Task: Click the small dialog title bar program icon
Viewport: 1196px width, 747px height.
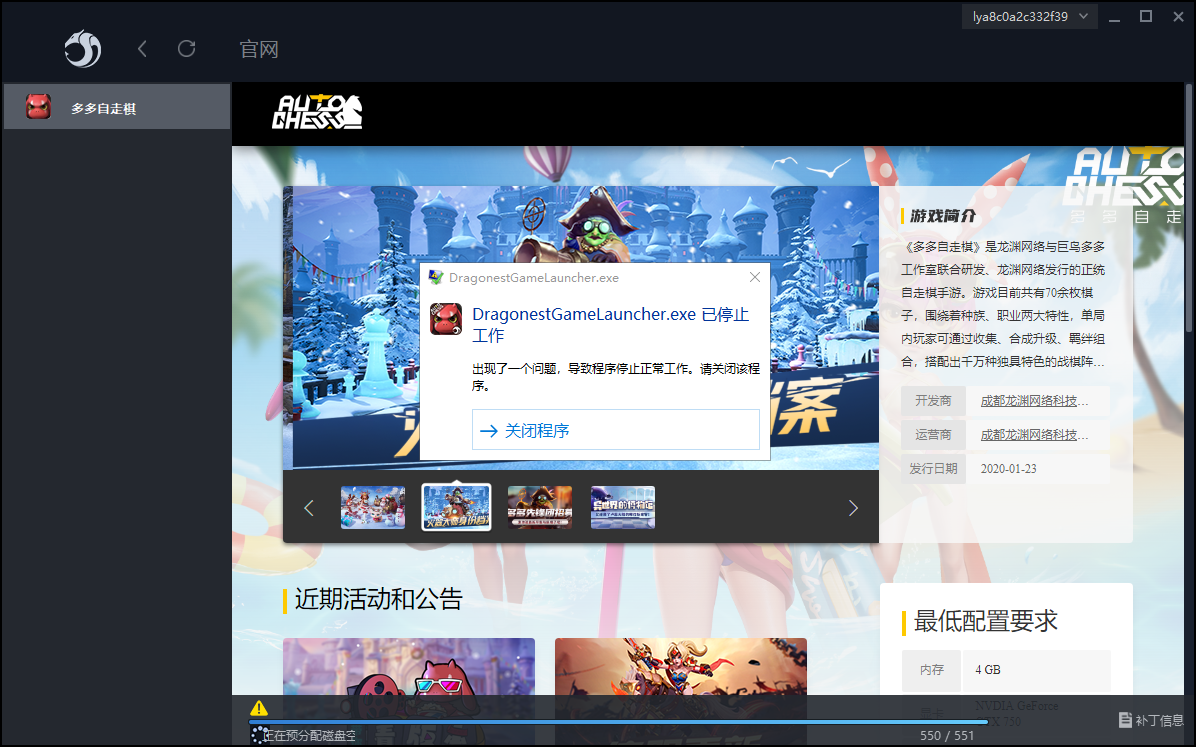Action: 436,278
